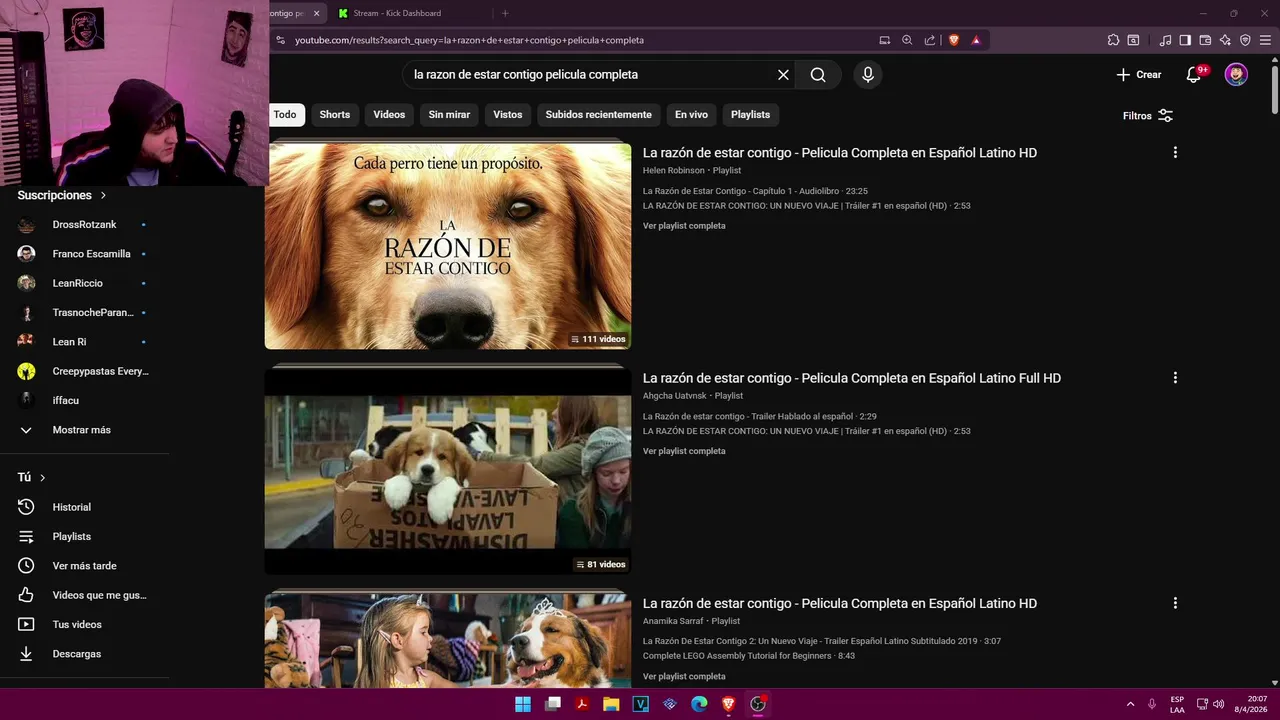Open the 111 videos playlist thumbnail

448,246
